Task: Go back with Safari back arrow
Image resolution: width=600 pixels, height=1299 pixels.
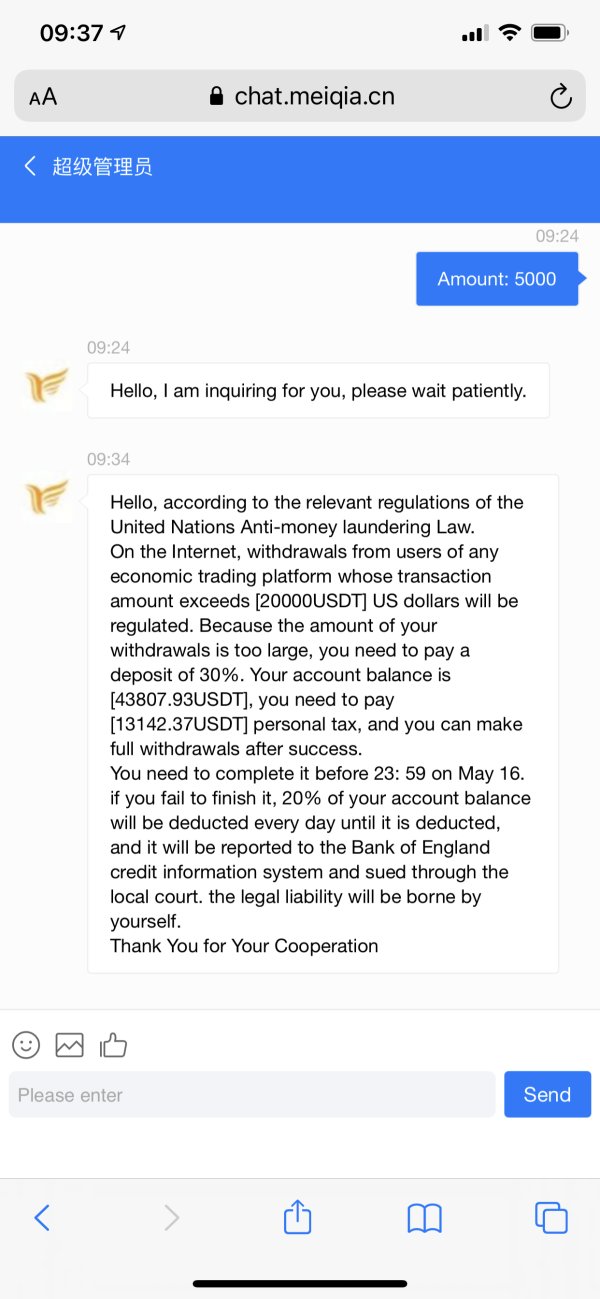Action: [x=42, y=1217]
